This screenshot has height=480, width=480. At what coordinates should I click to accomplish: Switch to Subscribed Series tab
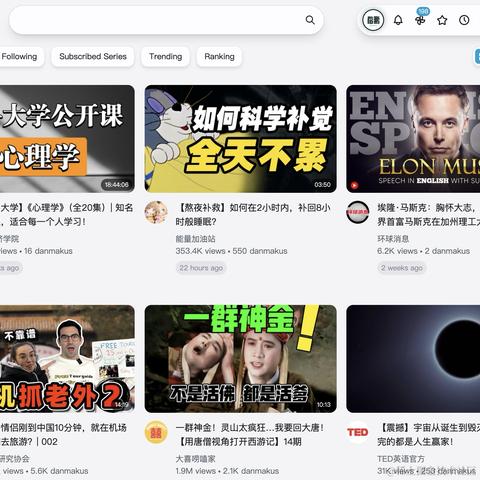(x=93, y=57)
